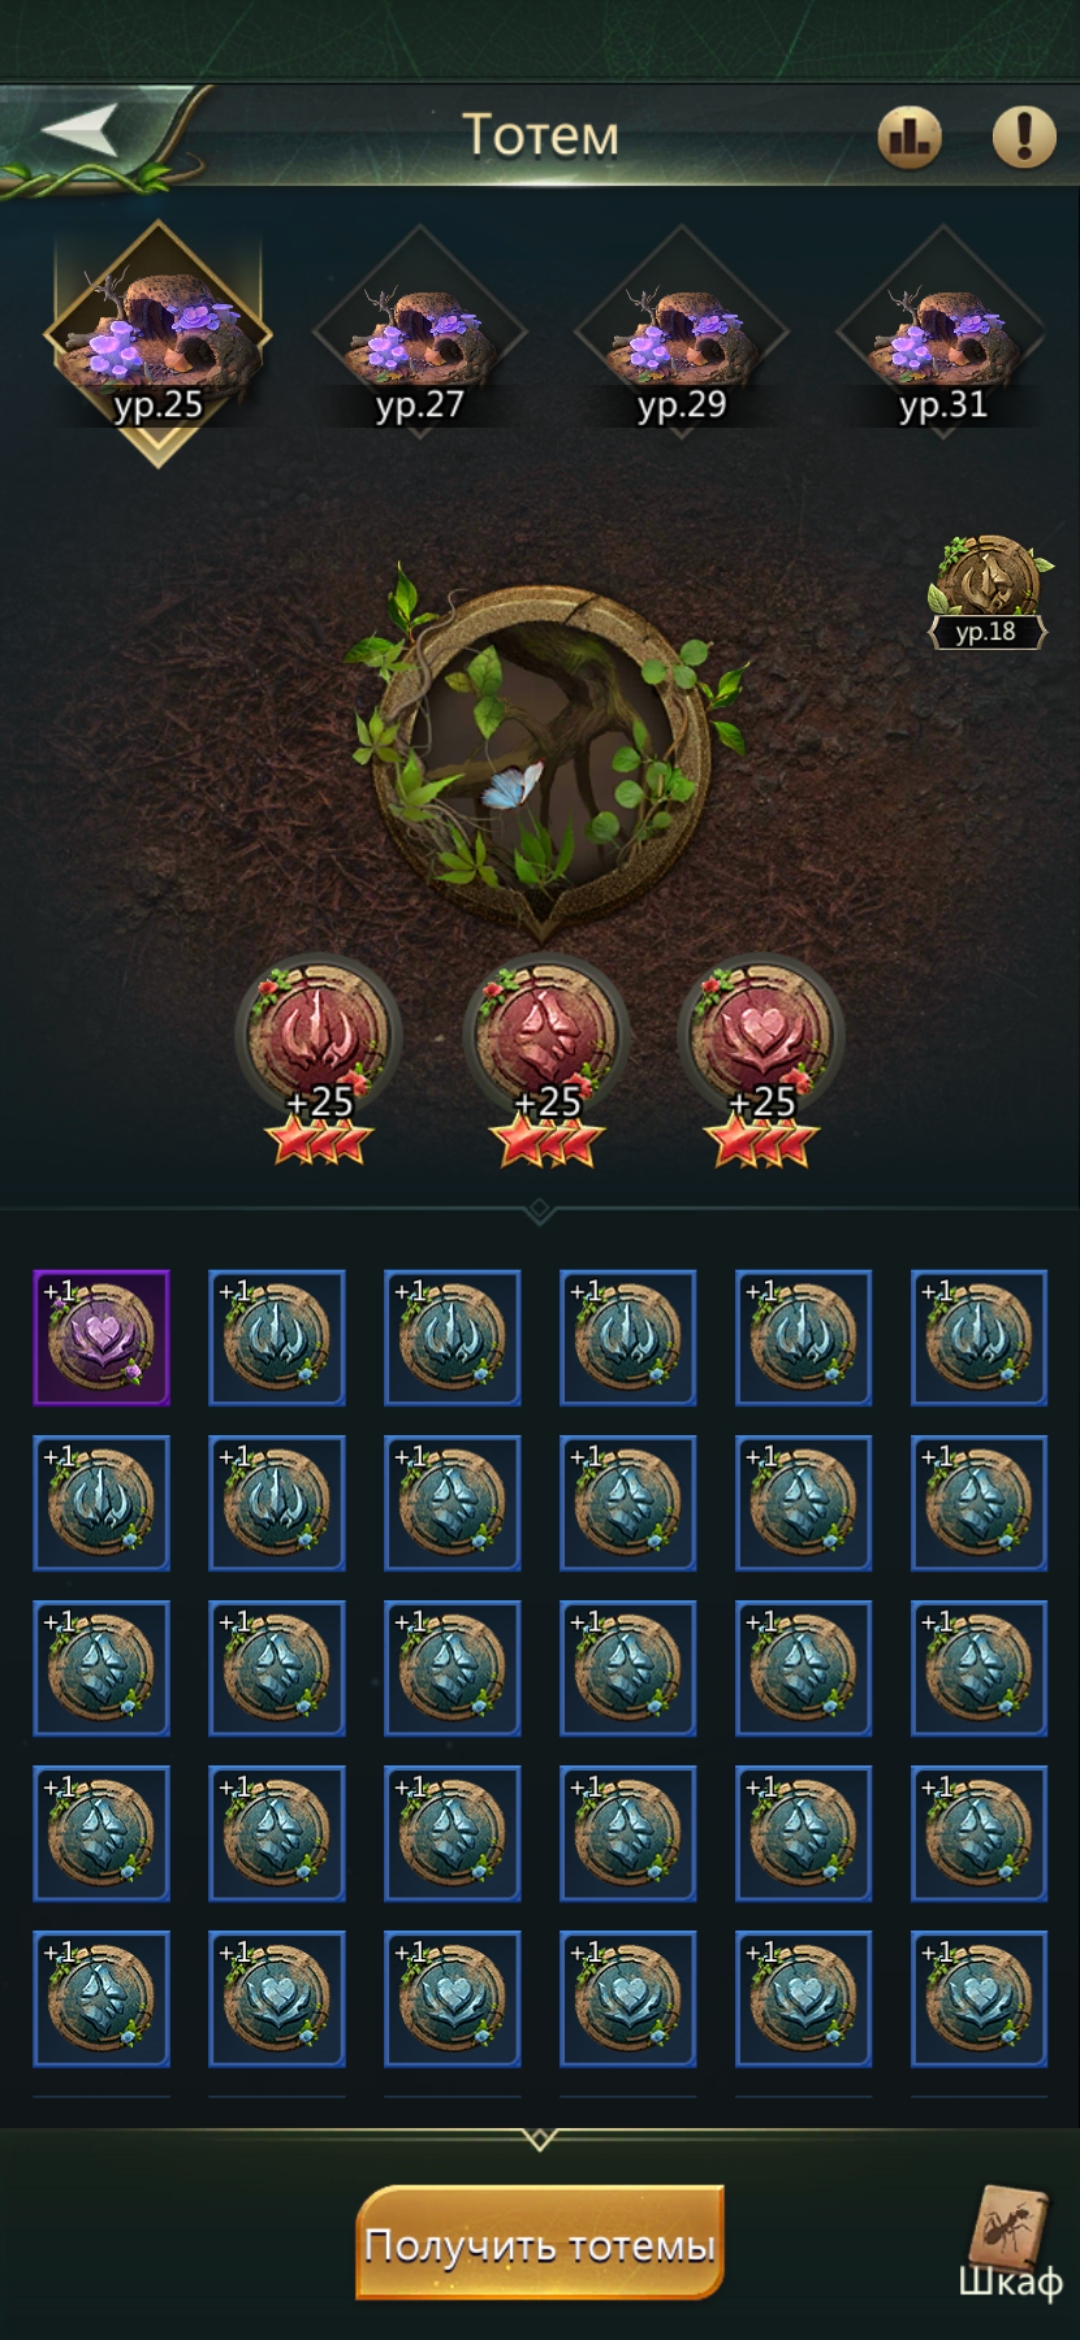Screen dimensions: 1080x2340
Task: Tap the Получить тотемы button
Action: pos(540,2243)
